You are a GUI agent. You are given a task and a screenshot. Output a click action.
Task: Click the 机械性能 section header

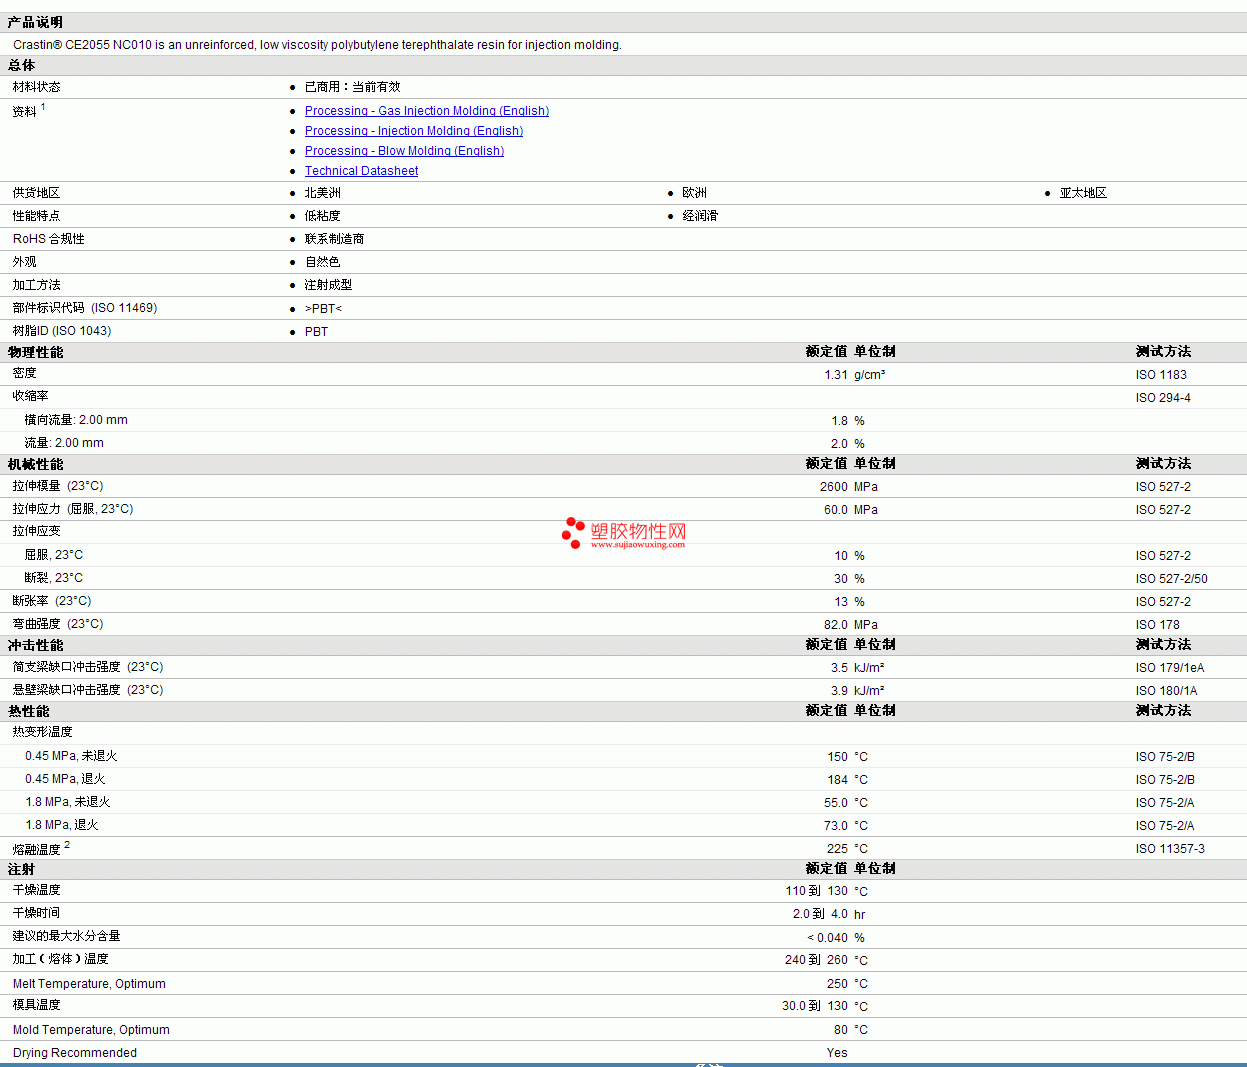35,464
